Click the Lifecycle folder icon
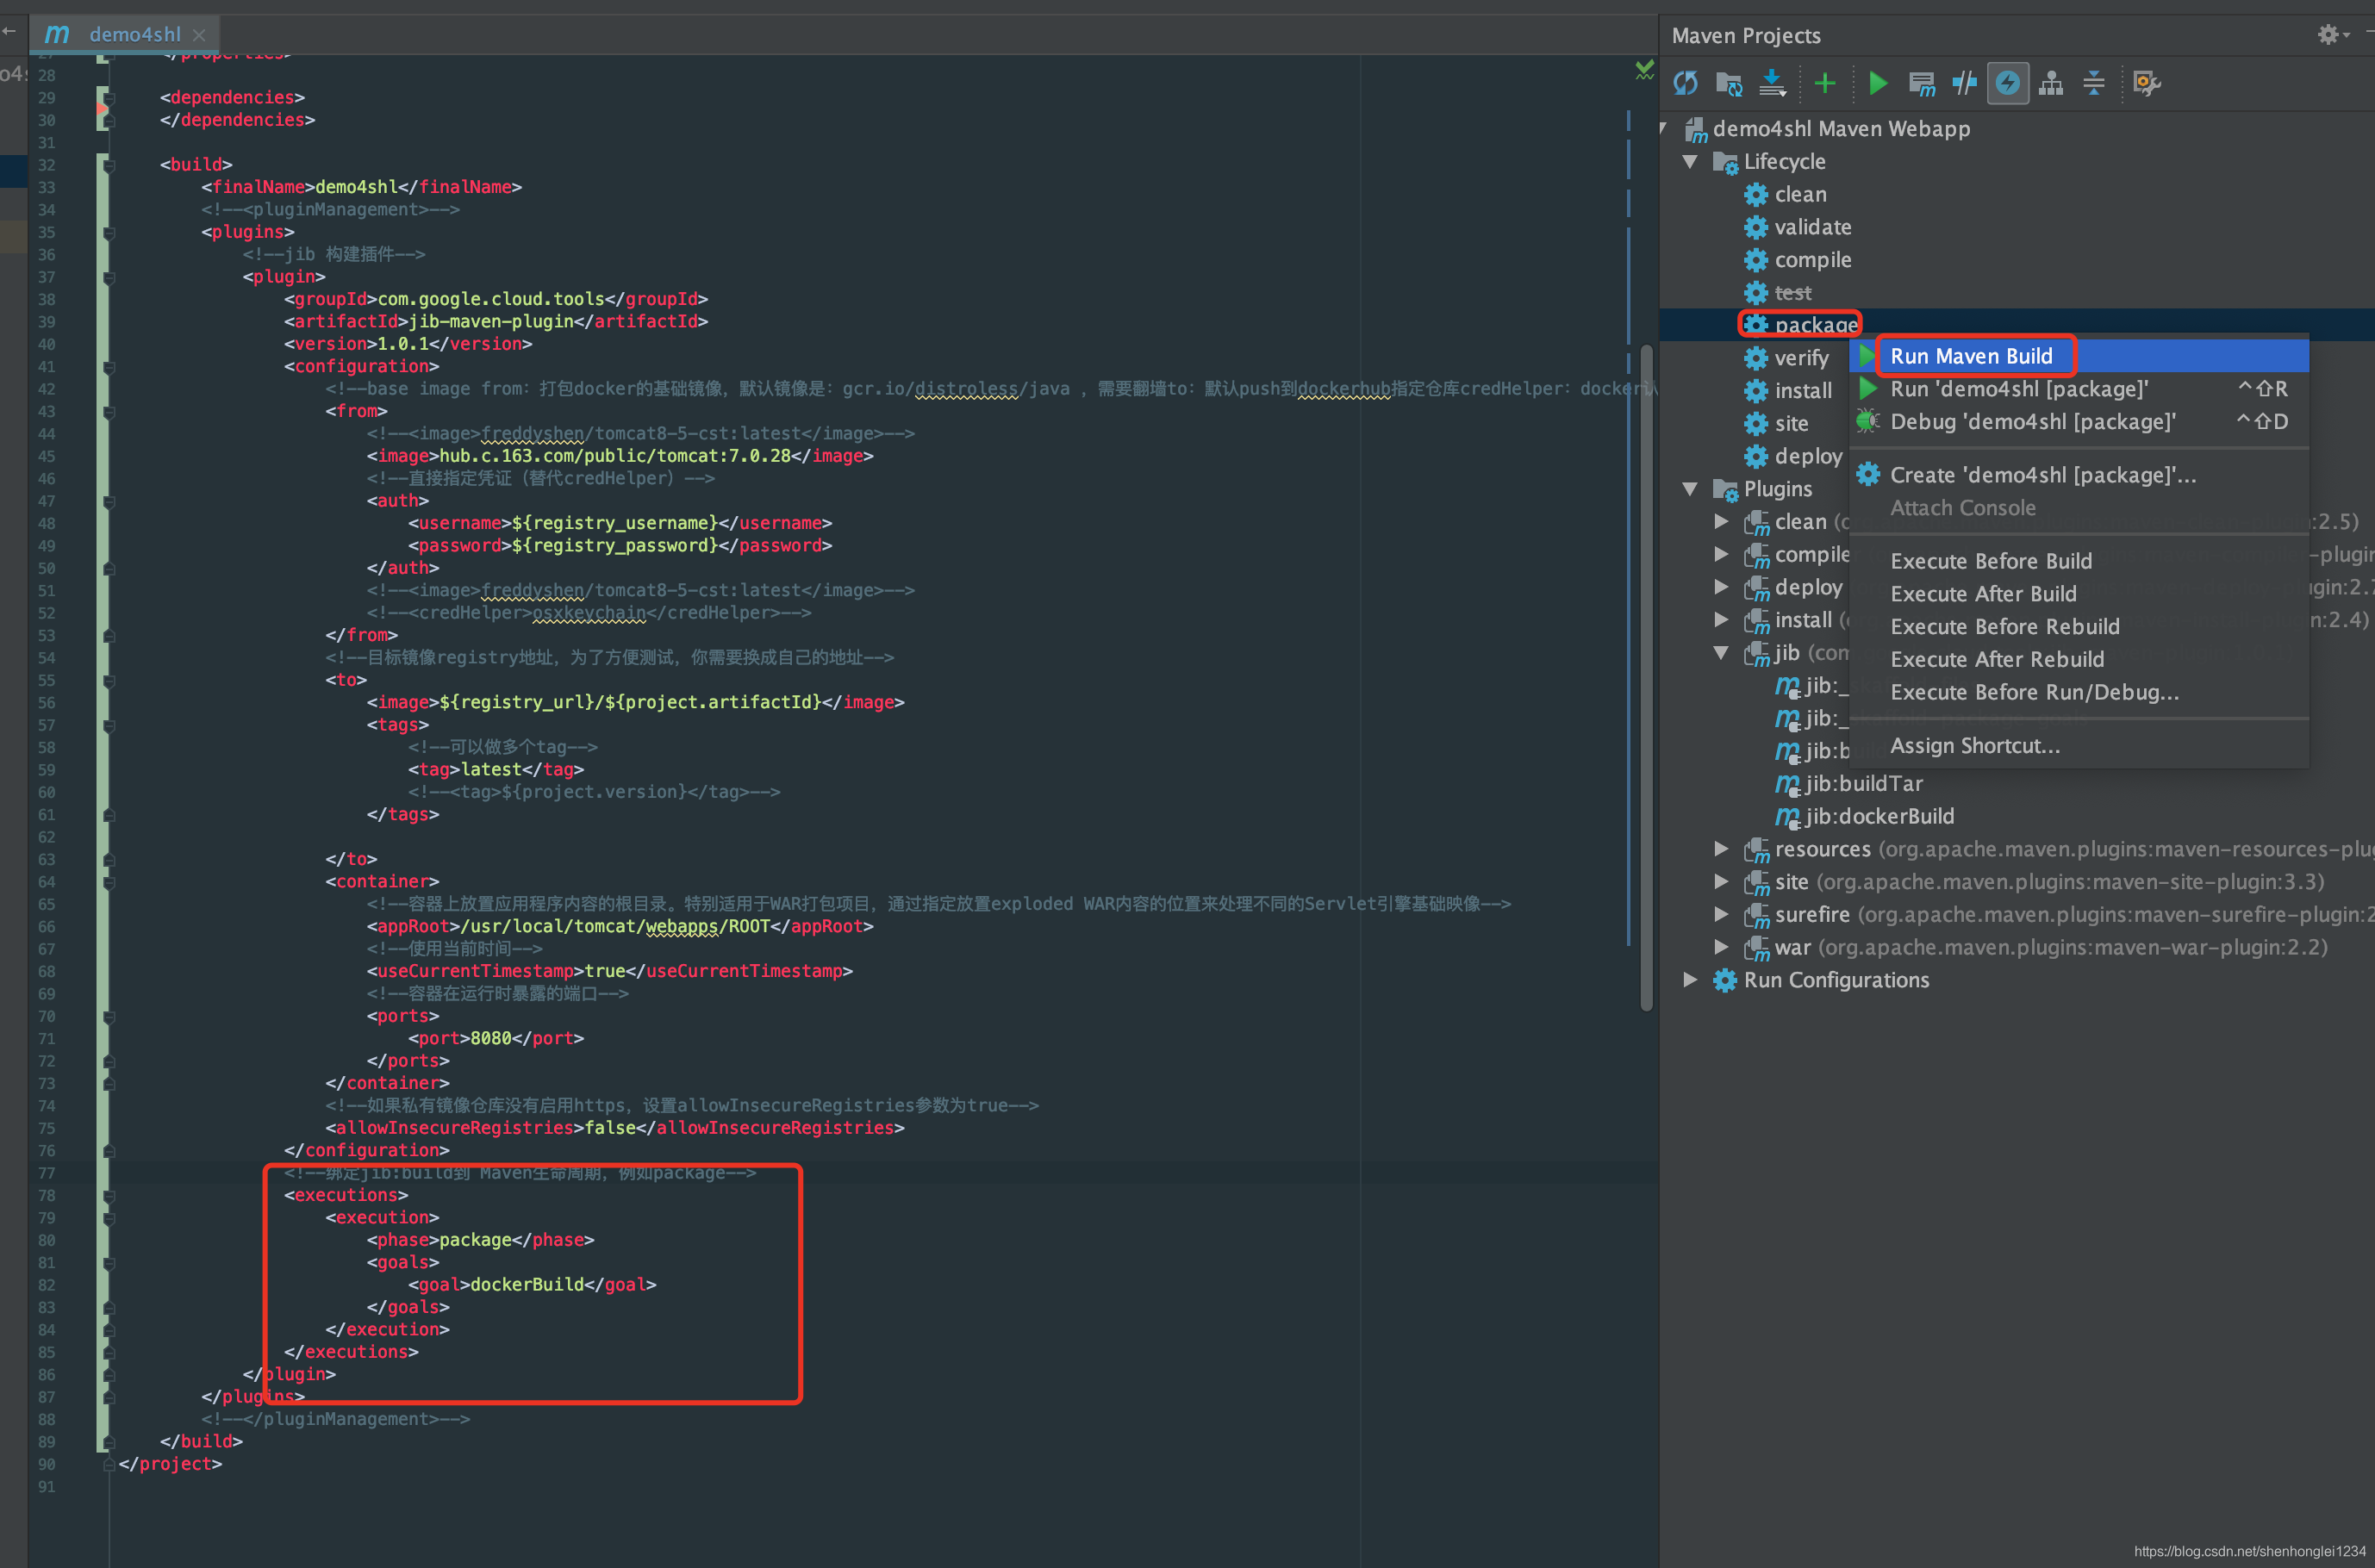2375x1568 pixels. pos(1726,162)
